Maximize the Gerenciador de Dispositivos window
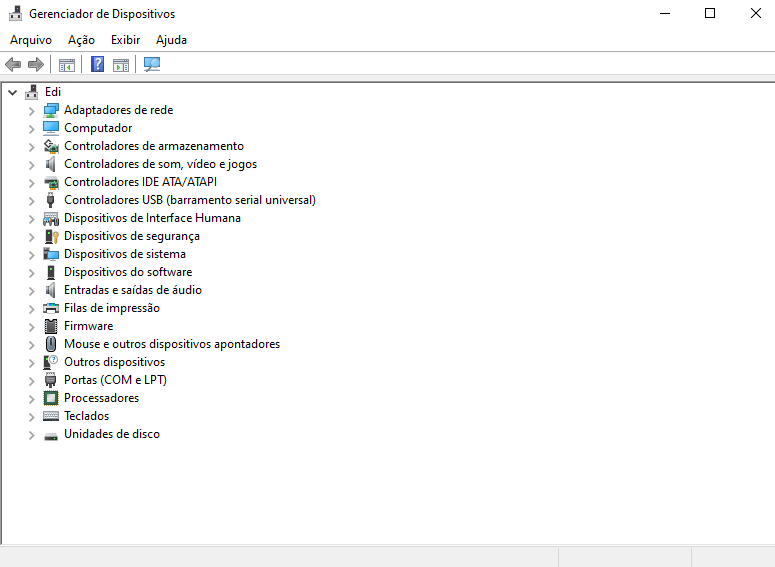 (710, 13)
